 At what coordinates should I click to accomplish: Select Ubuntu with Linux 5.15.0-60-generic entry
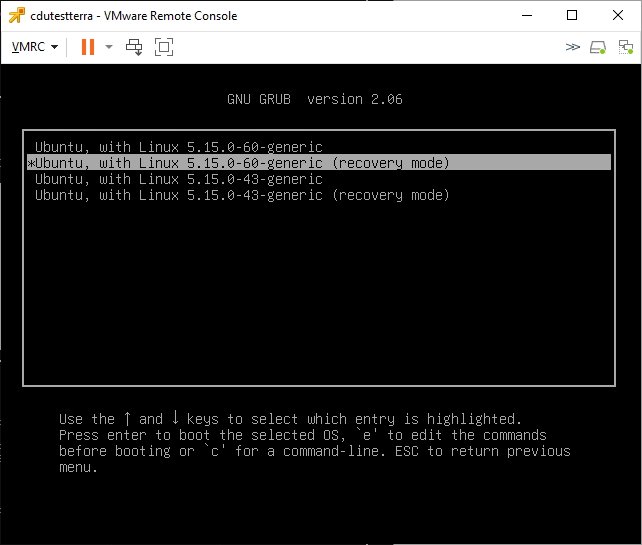(178, 147)
